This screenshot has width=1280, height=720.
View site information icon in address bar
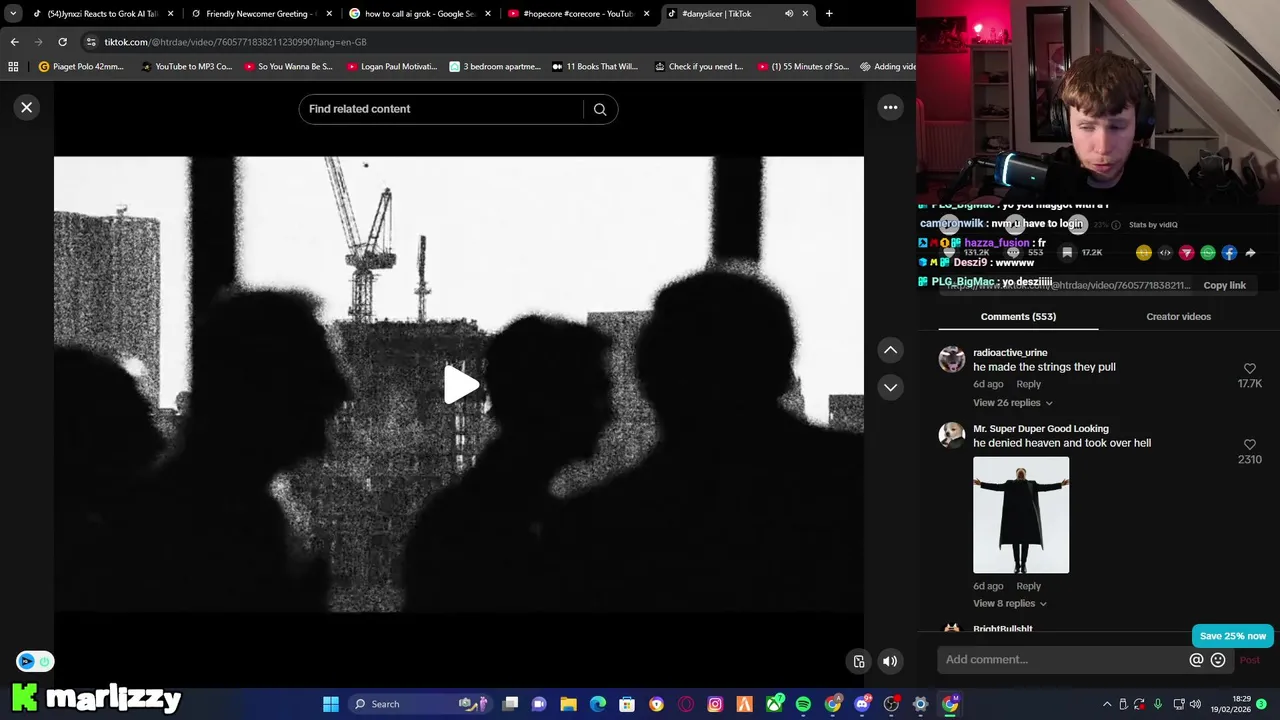pos(91,42)
